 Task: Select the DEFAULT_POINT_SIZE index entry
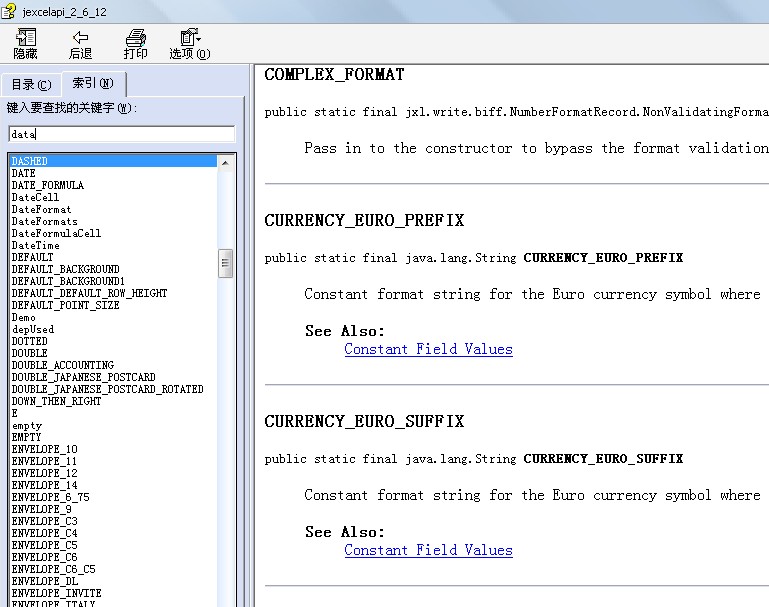coord(65,305)
